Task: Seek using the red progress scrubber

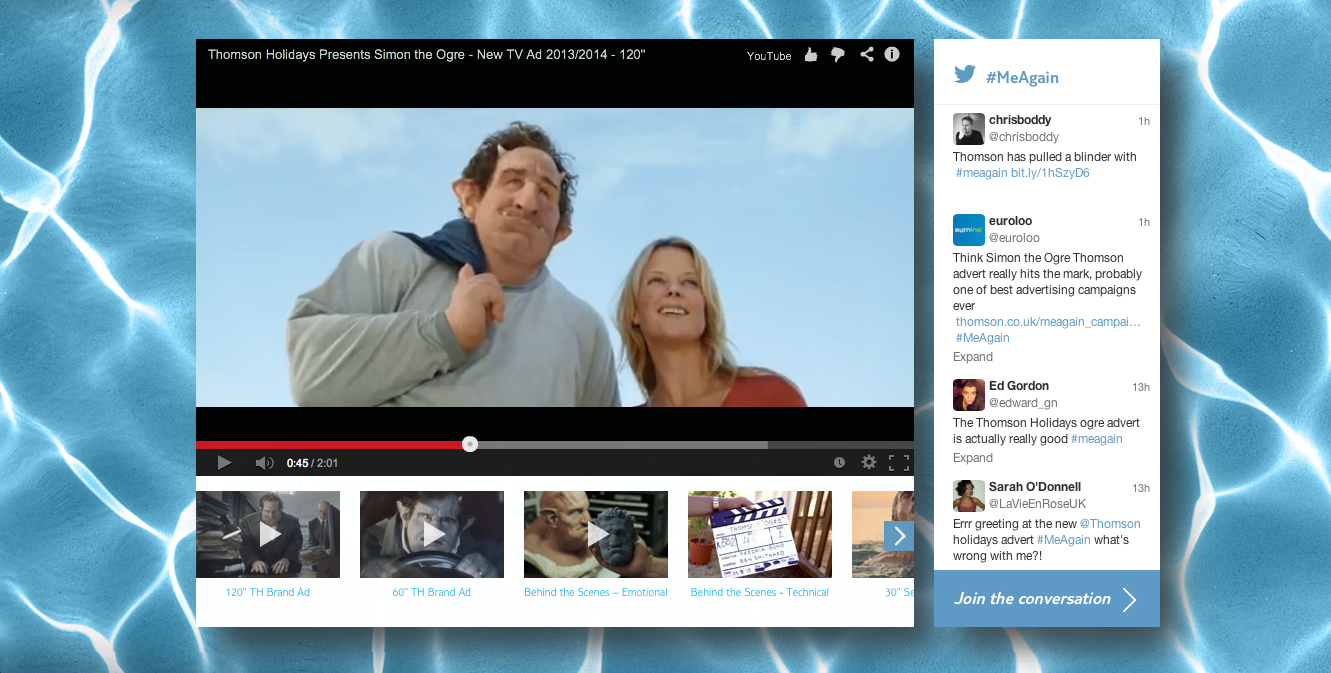Action: pyautogui.click(x=470, y=444)
